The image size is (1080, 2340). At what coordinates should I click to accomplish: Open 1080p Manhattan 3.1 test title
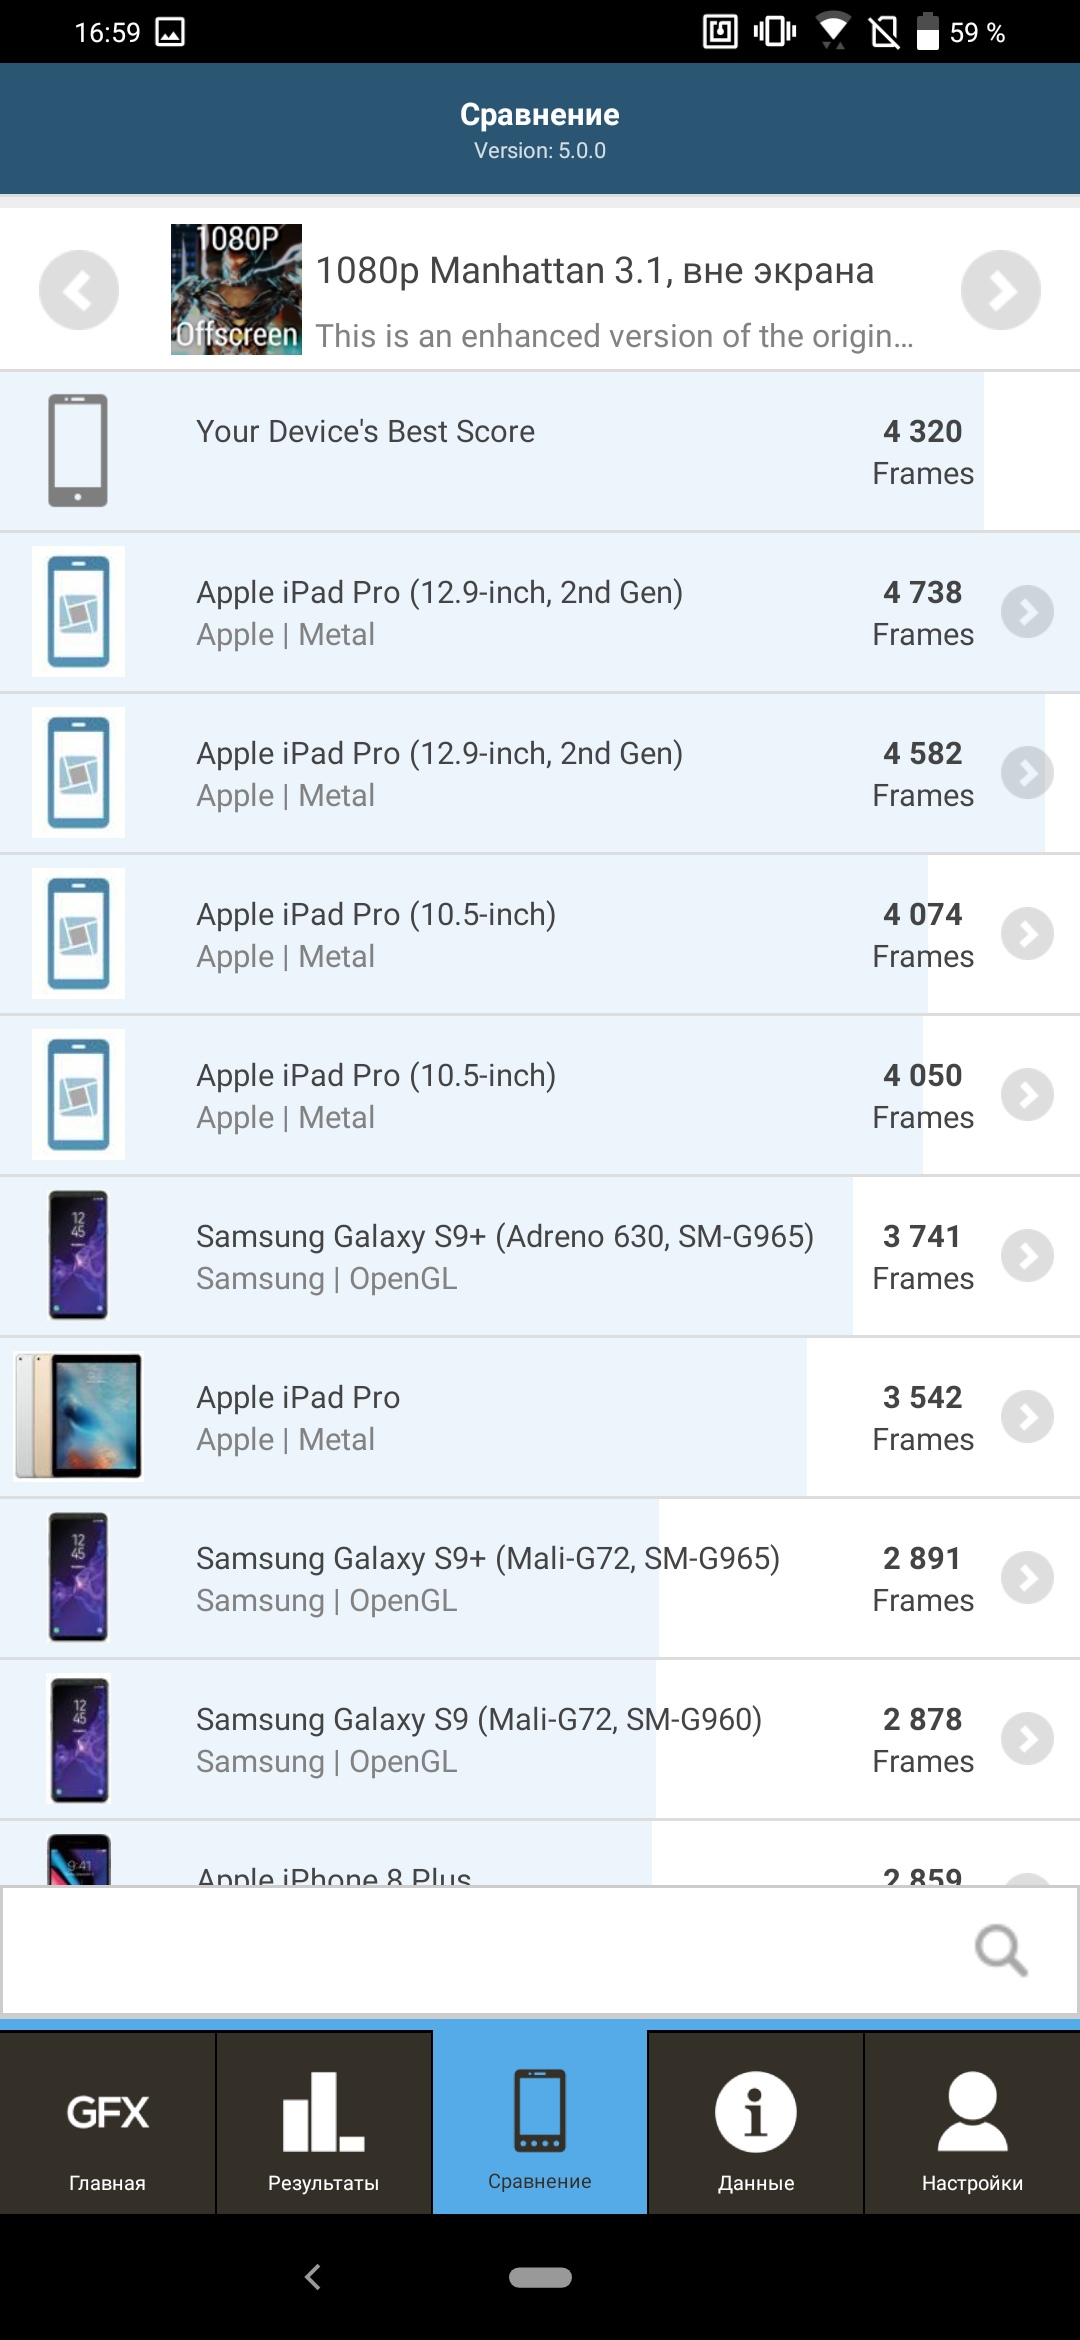tap(595, 271)
